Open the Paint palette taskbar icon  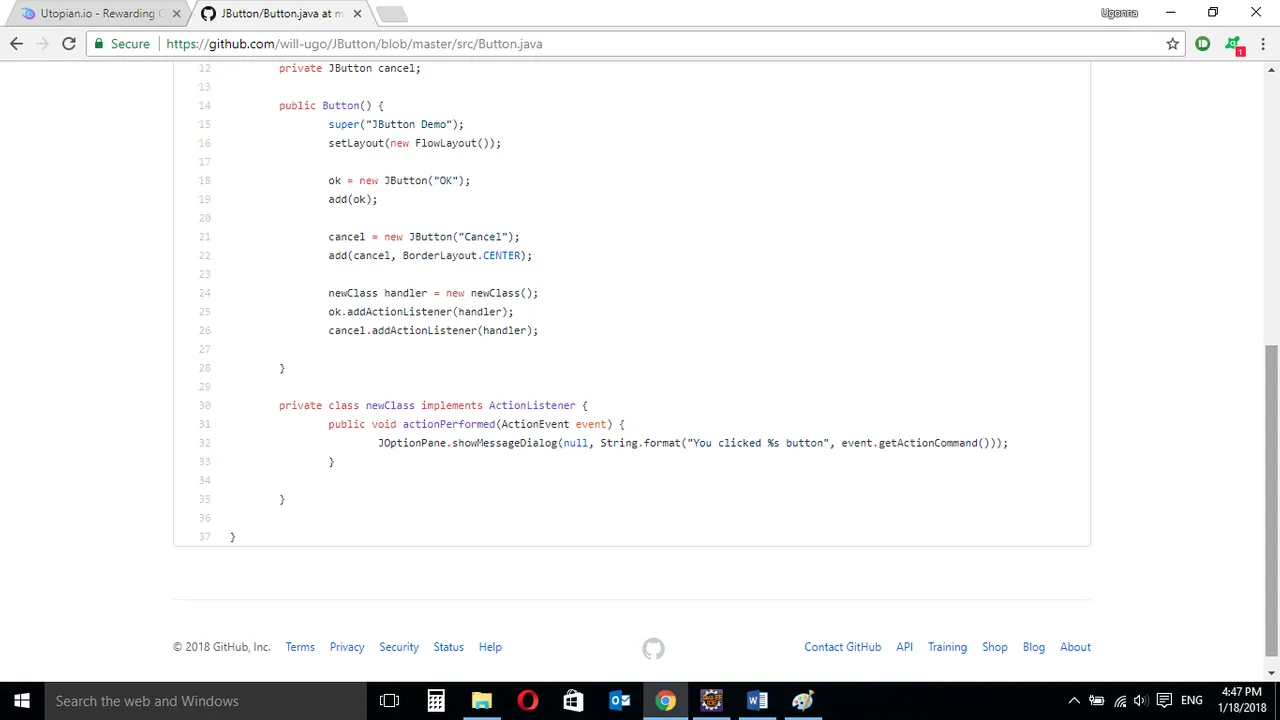click(x=803, y=701)
